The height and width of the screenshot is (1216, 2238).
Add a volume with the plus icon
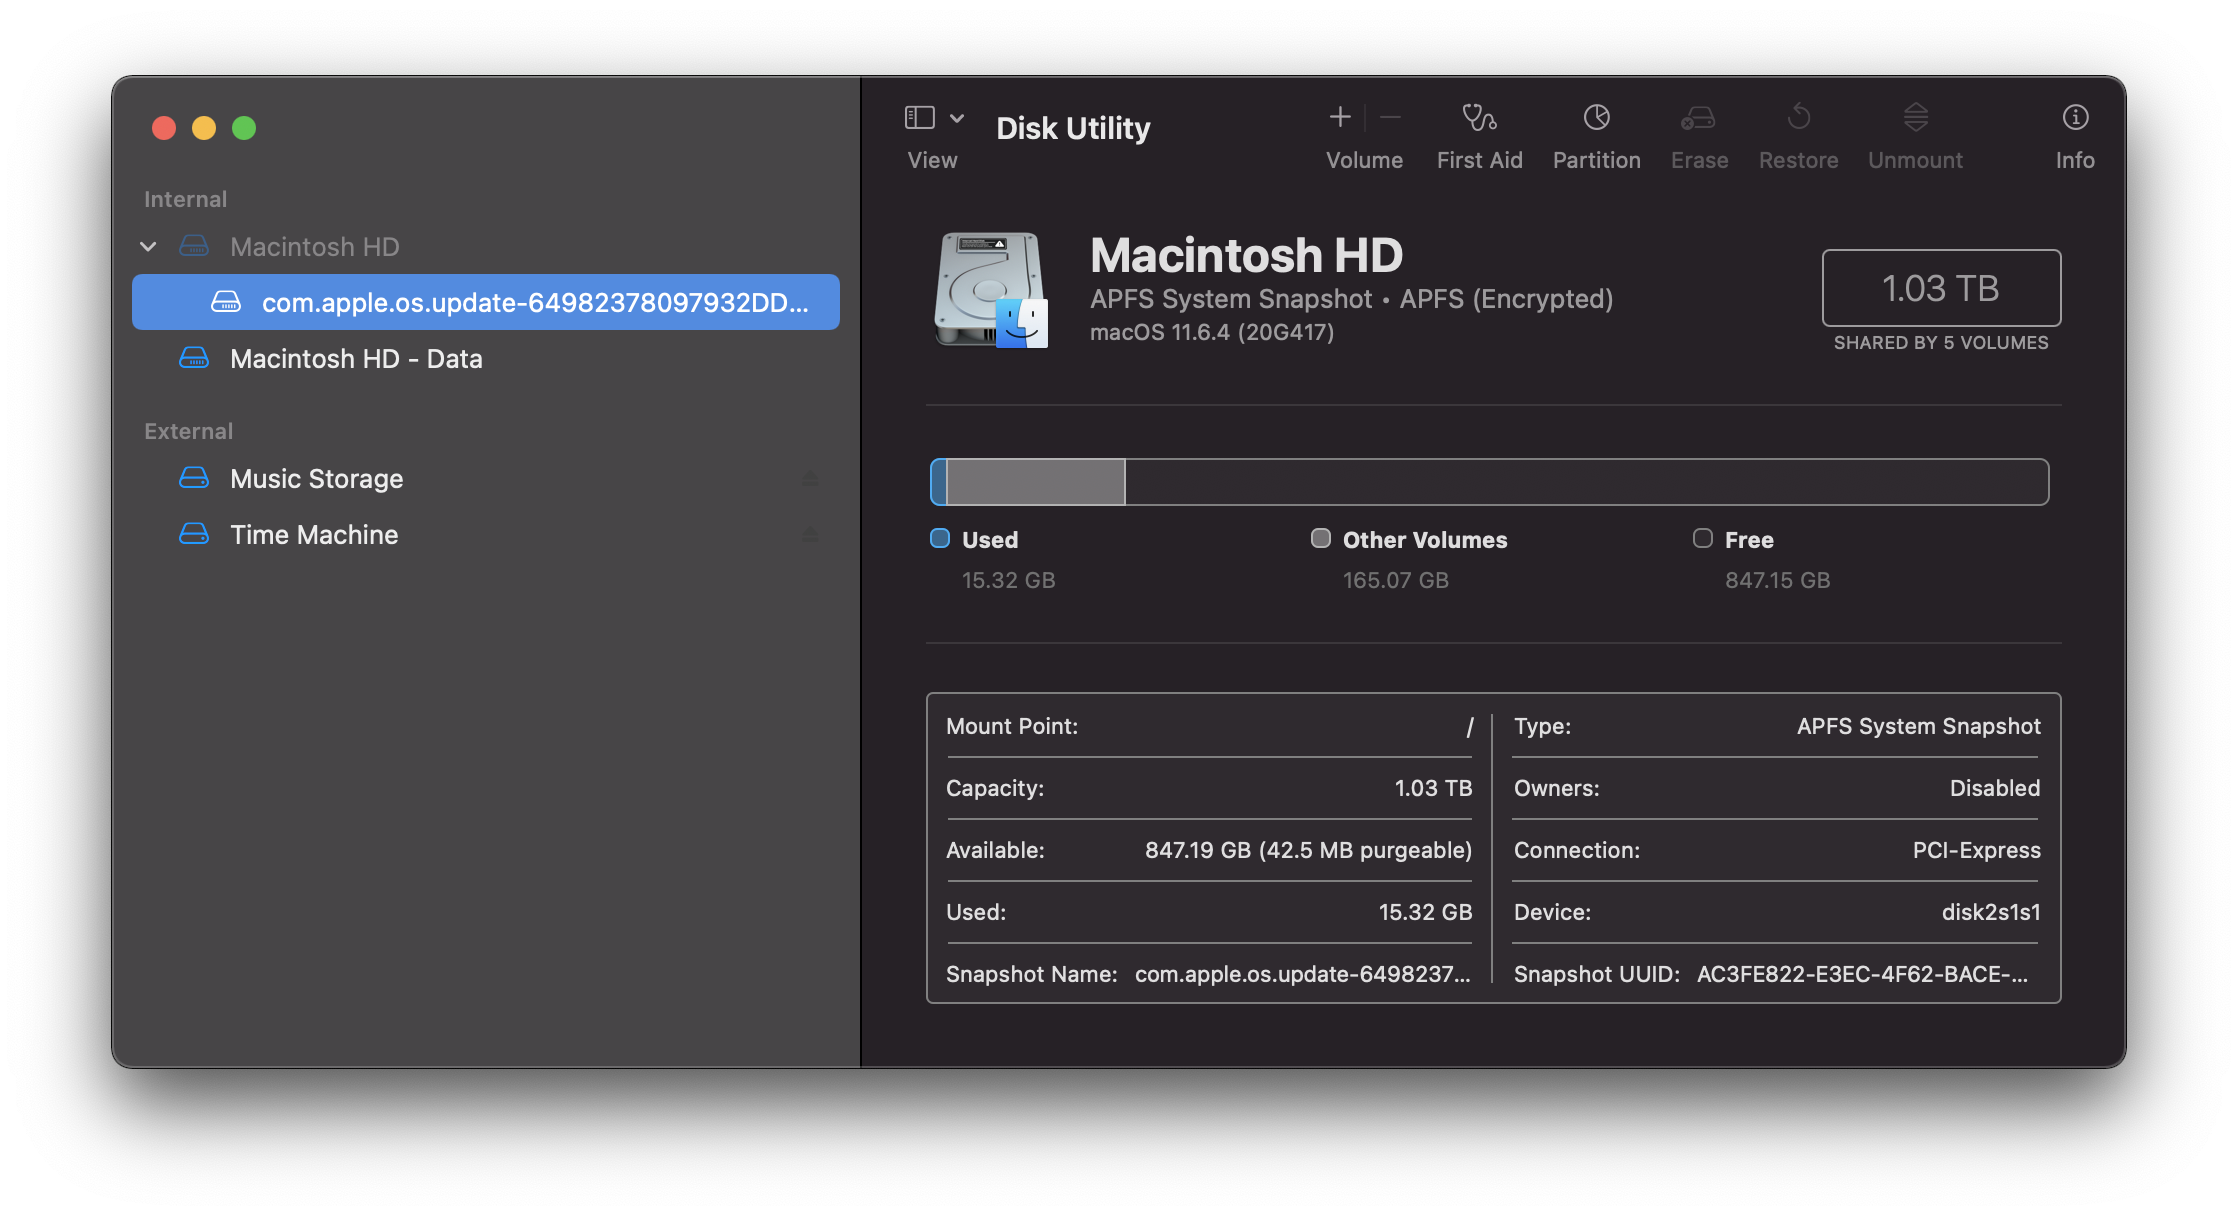1340,118
